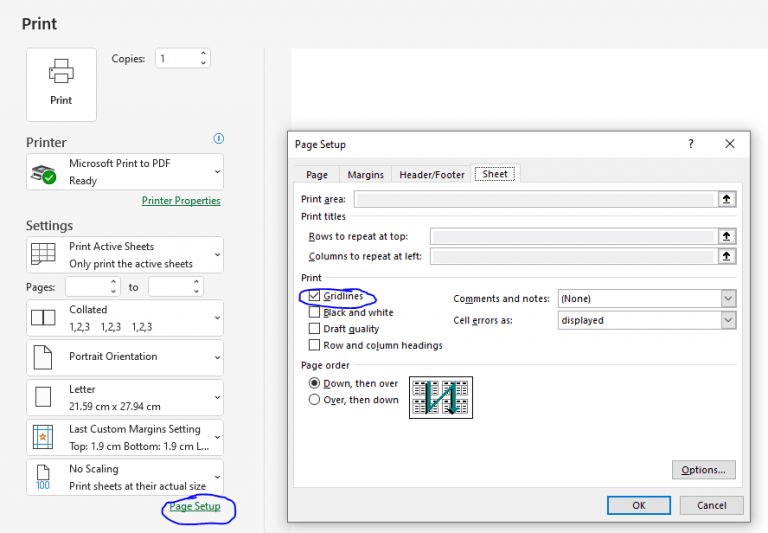Open the Microsoft Print to PDF printer dropdown
The image size is (768, 533).
click(x=125, y=171)
